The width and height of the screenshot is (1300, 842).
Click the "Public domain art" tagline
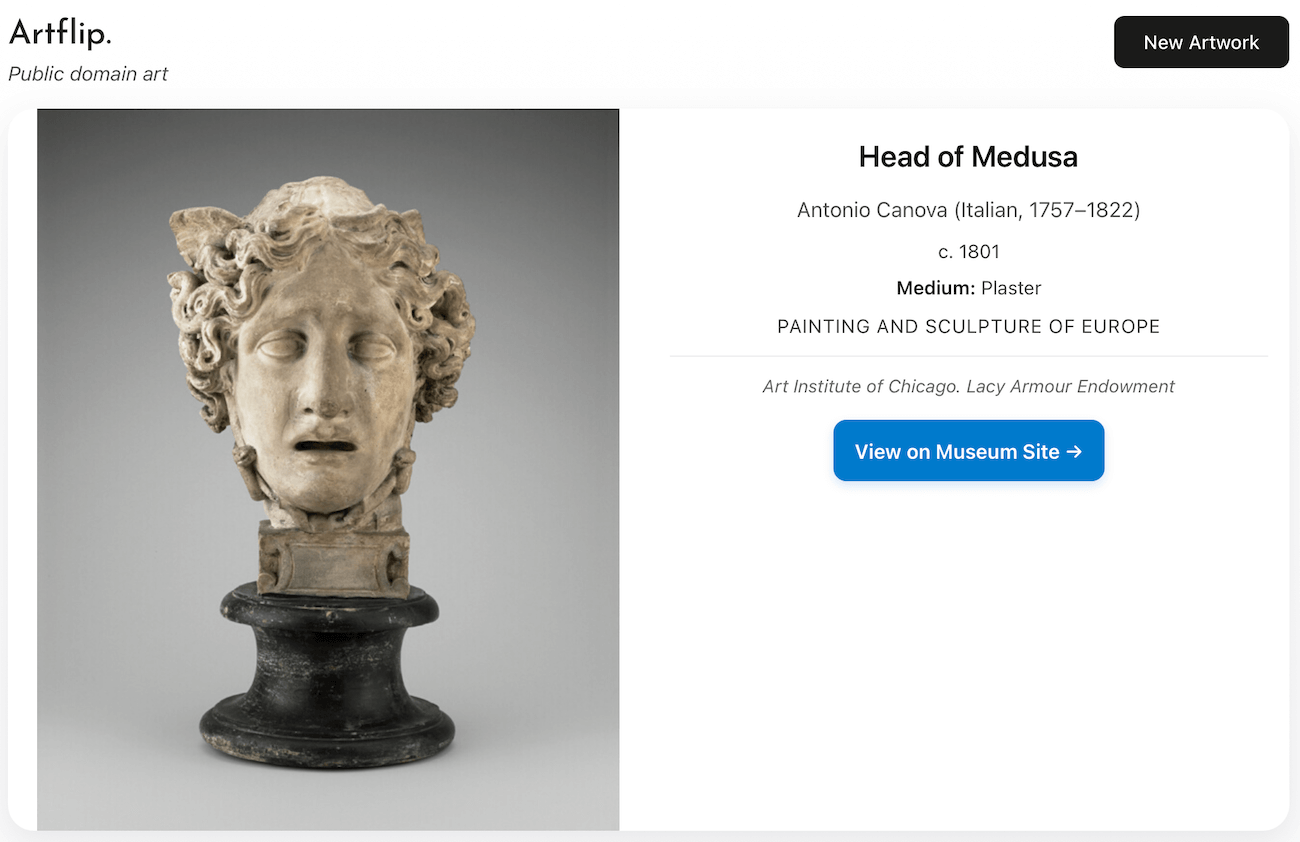88,74
